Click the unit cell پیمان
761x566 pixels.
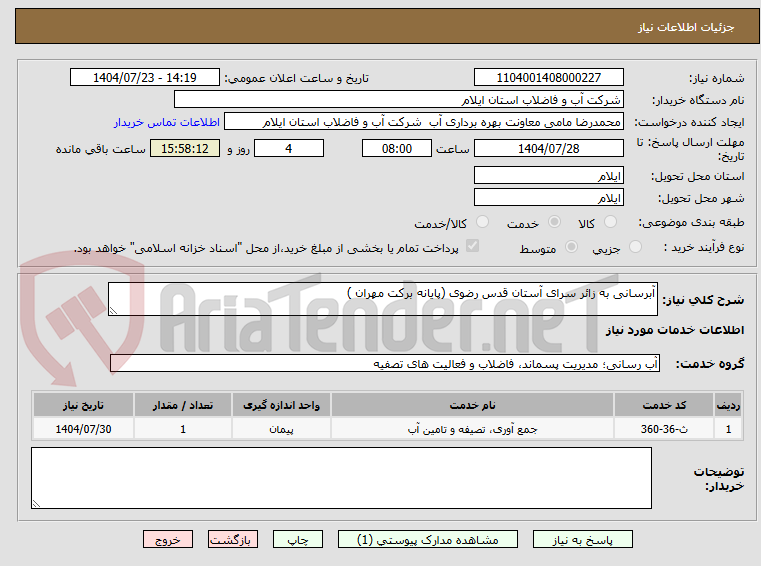281,429
